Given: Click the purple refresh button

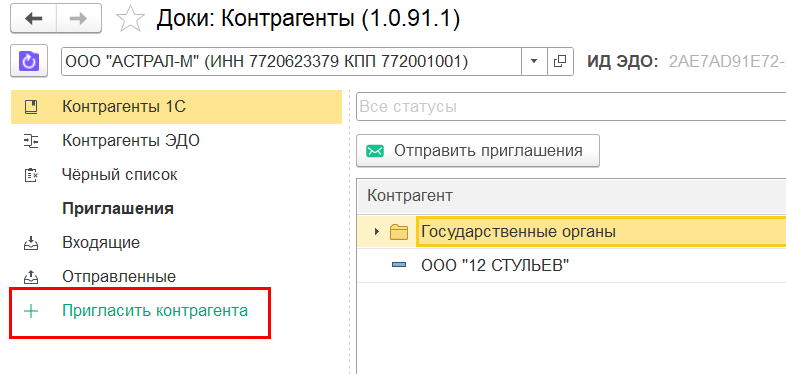Looking at the screenshot, I should pos(29,62).
